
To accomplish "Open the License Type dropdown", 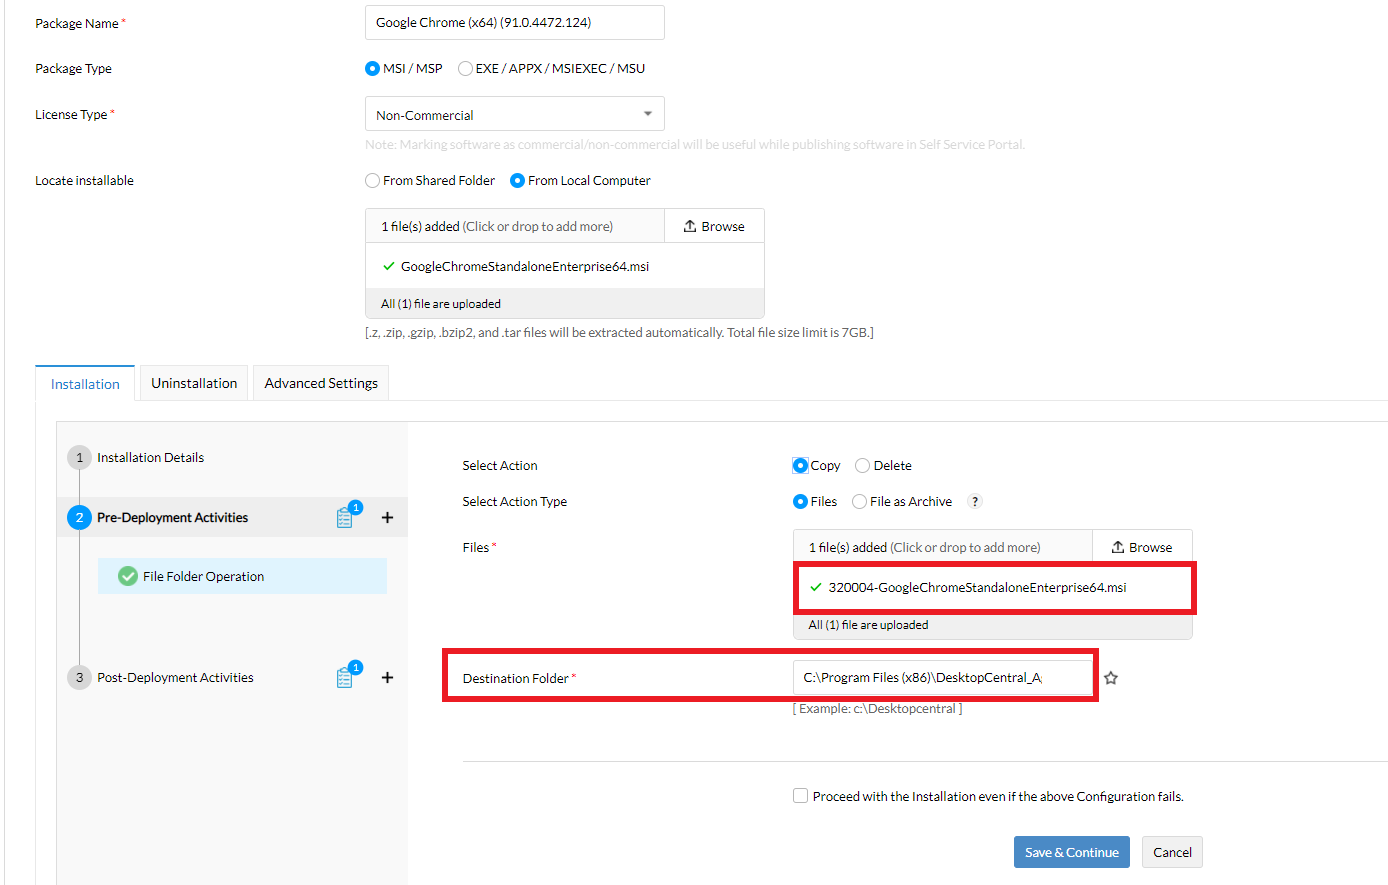I will pyautogui.click(x=514, y=114).
